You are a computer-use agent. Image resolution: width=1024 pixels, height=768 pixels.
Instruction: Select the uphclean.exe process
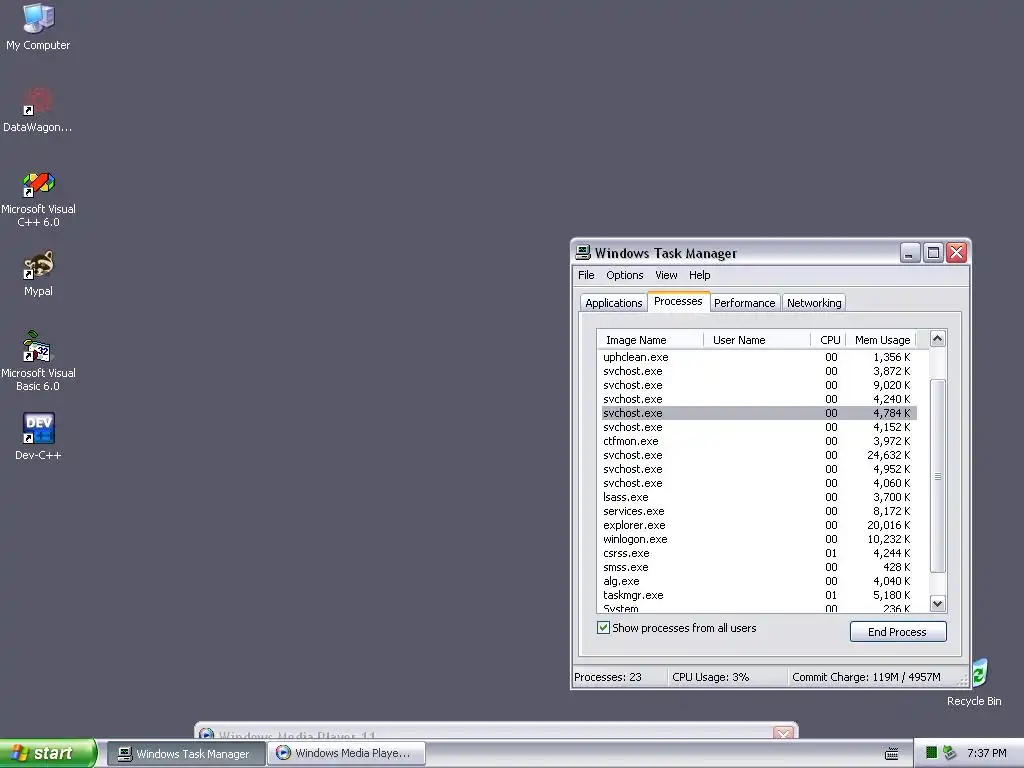click(x=759, y=357)
